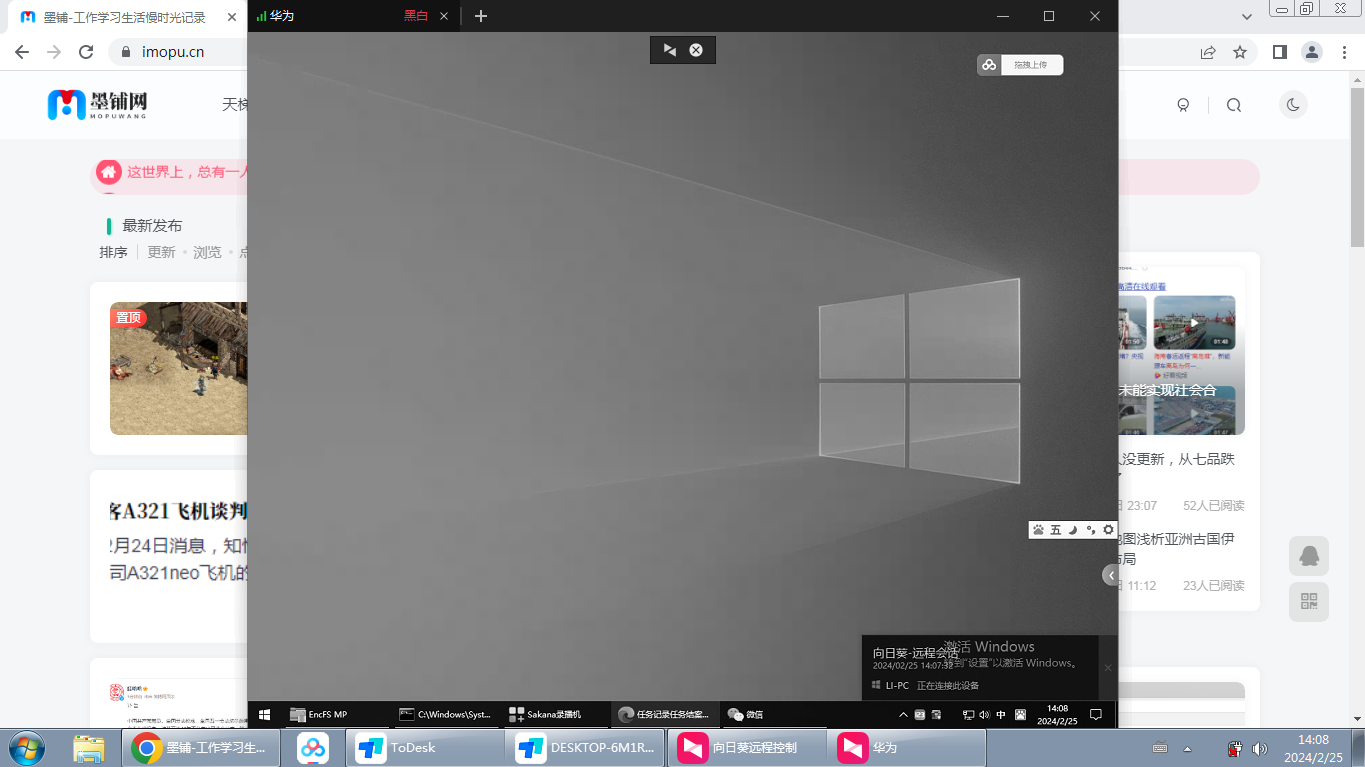Expand the remote tray hidden icons arrow
This screenshot has width=1365, height=767.
pyautogui.click(x=904, y=715)
